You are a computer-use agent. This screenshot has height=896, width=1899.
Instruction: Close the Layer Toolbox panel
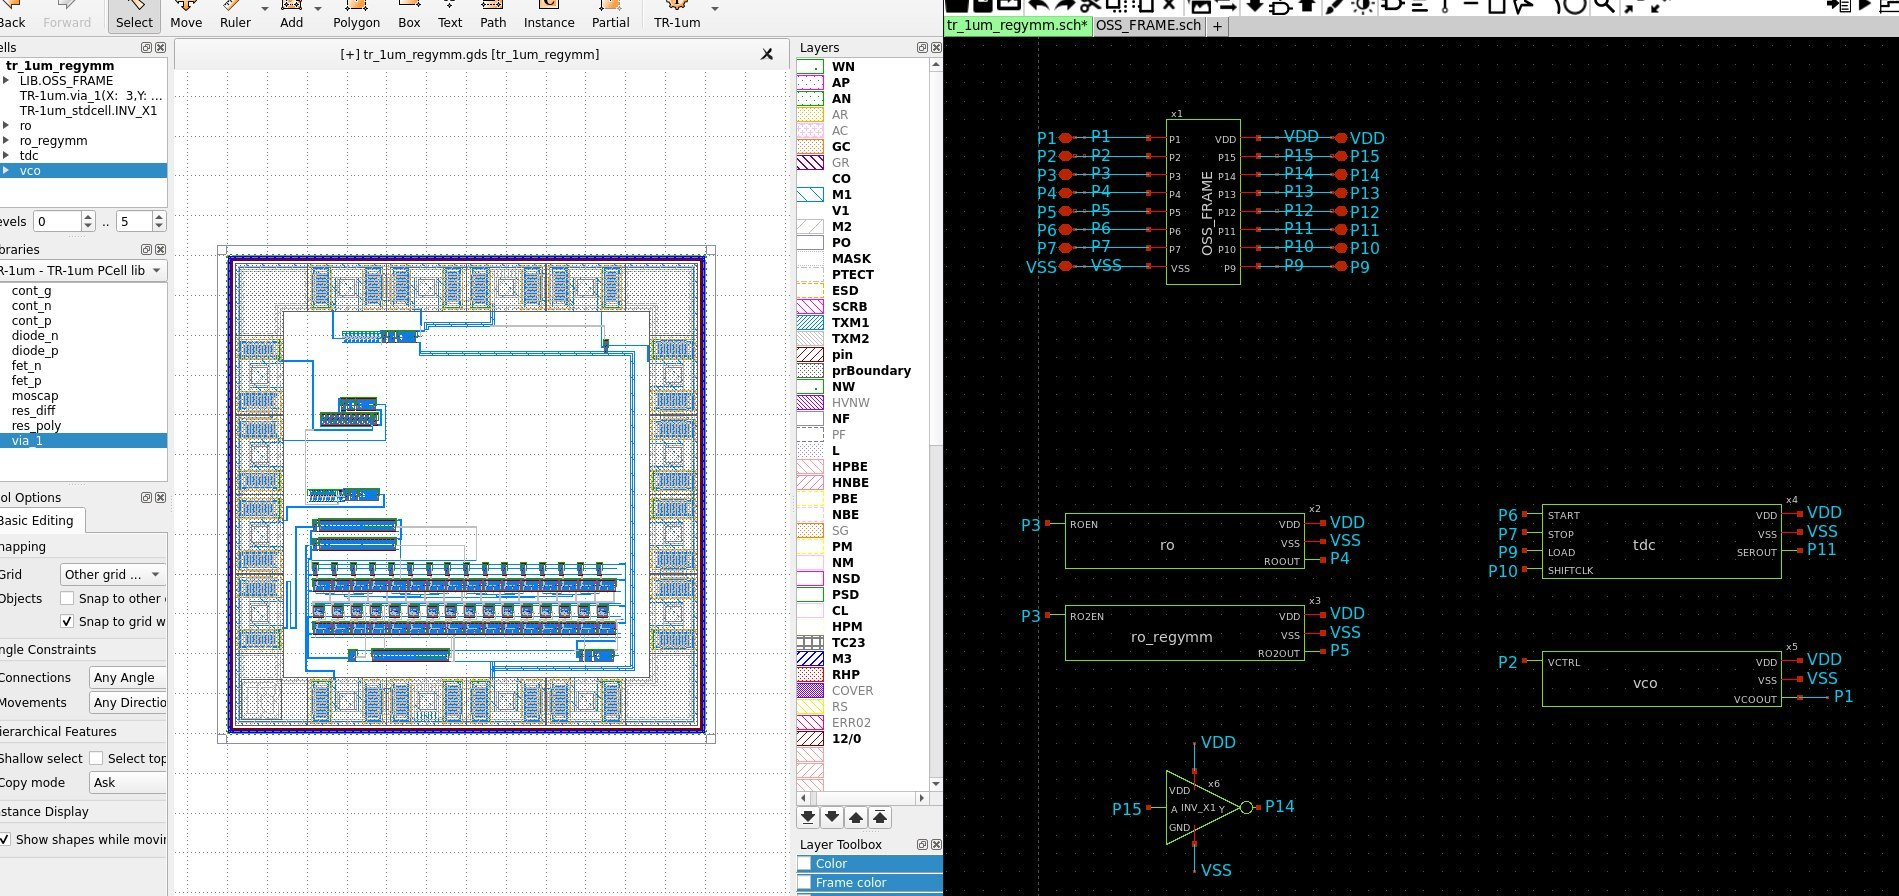[936, 845]
